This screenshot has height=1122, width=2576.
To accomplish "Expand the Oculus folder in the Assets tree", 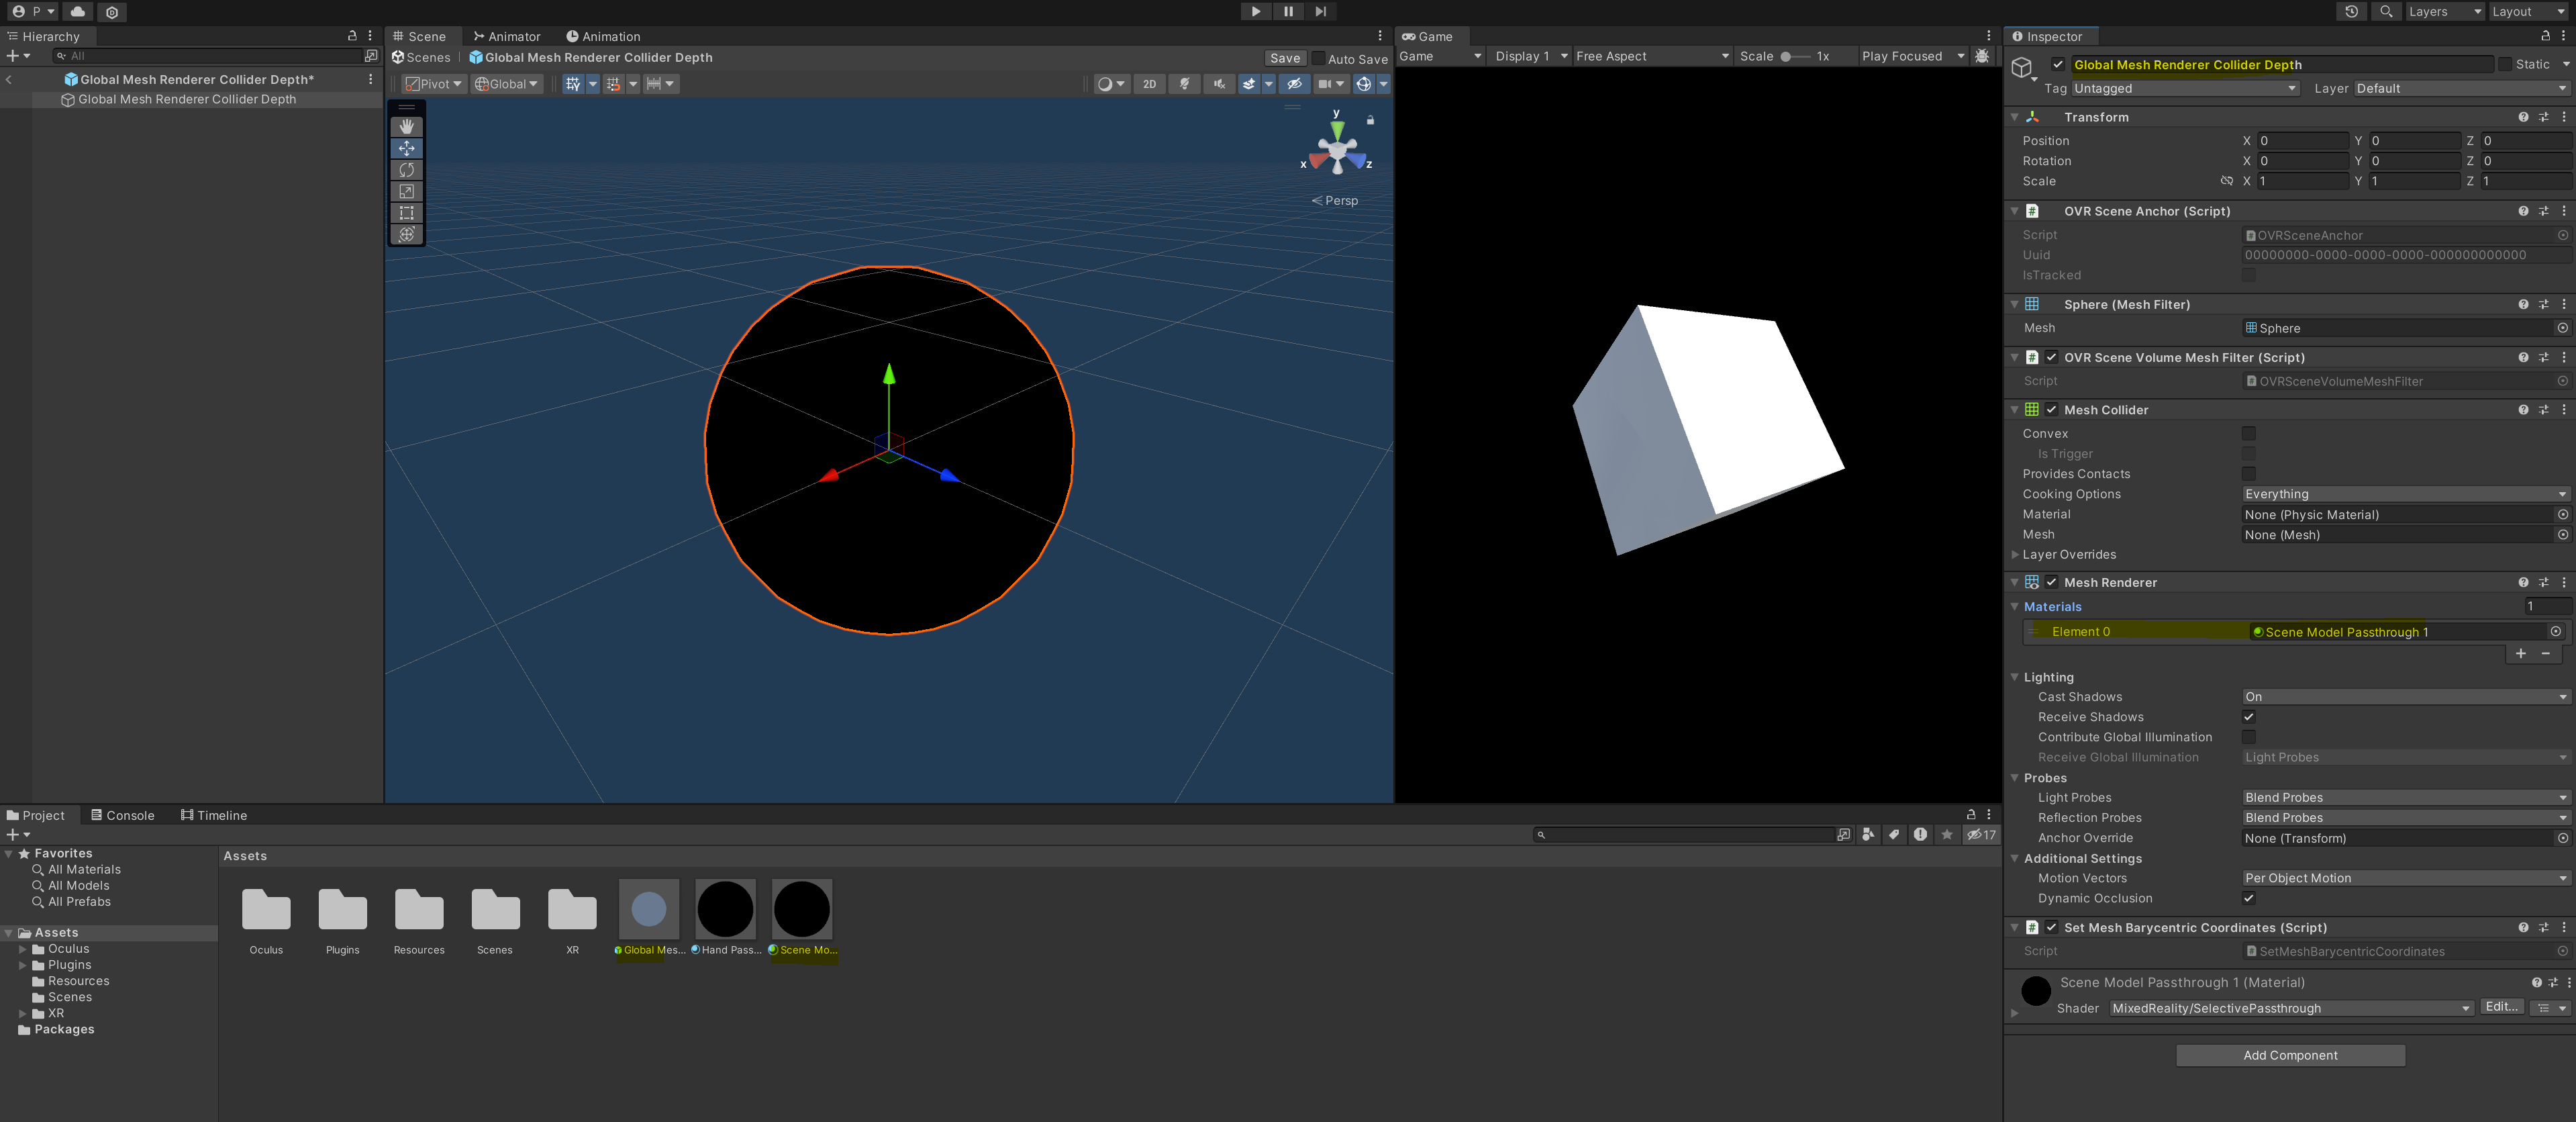I will pyautogui.click(x=22, y=949).
